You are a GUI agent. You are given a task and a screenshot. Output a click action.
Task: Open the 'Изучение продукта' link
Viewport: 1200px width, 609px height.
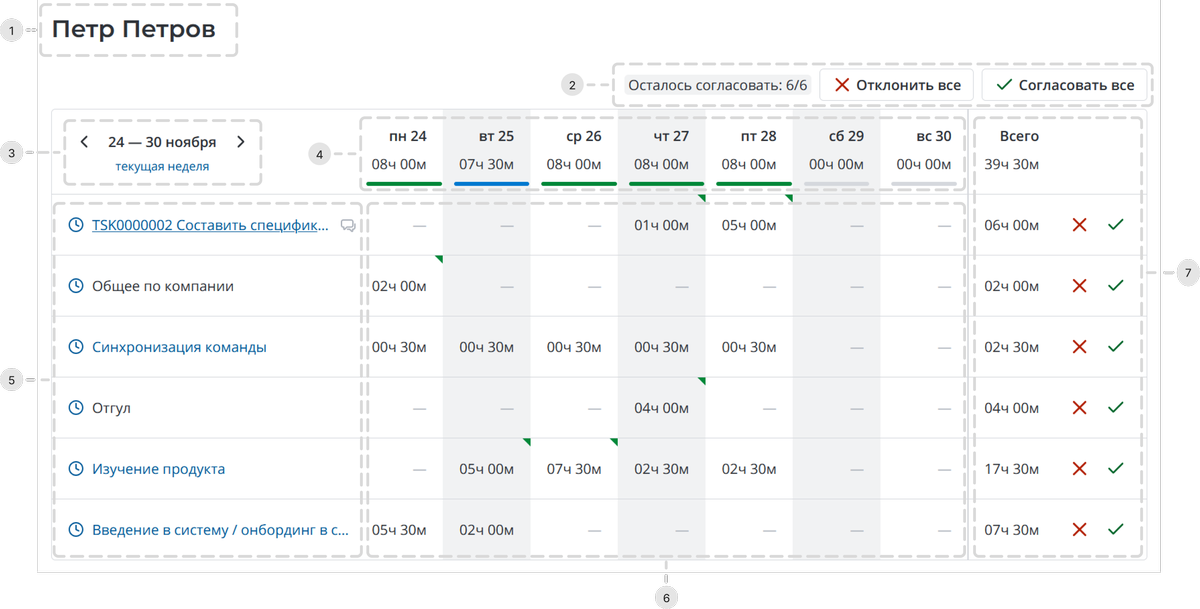[x=158, y=469]
